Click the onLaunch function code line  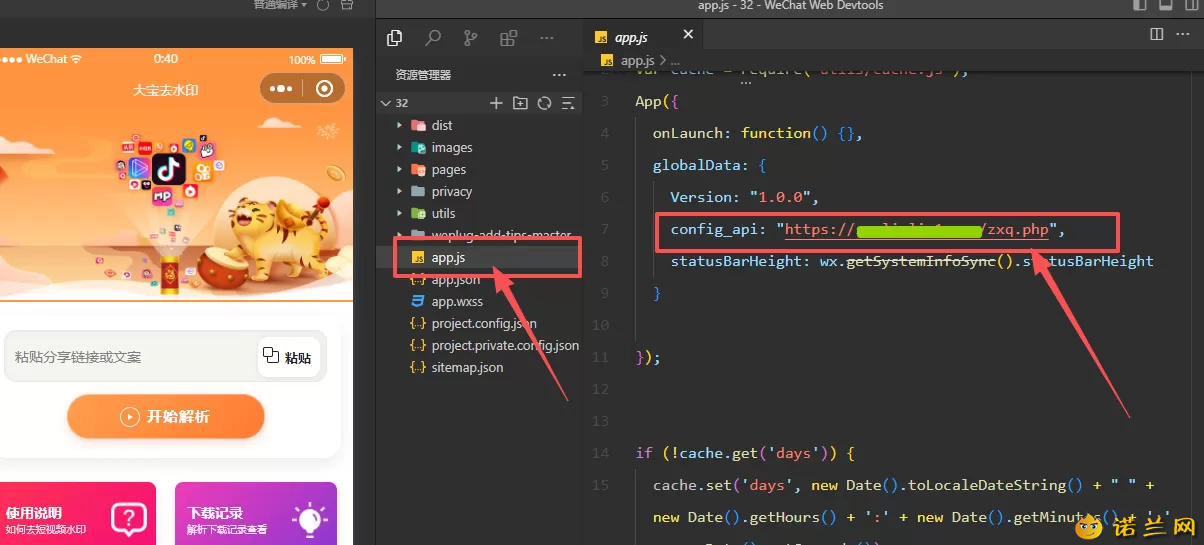tap(757, 133)
